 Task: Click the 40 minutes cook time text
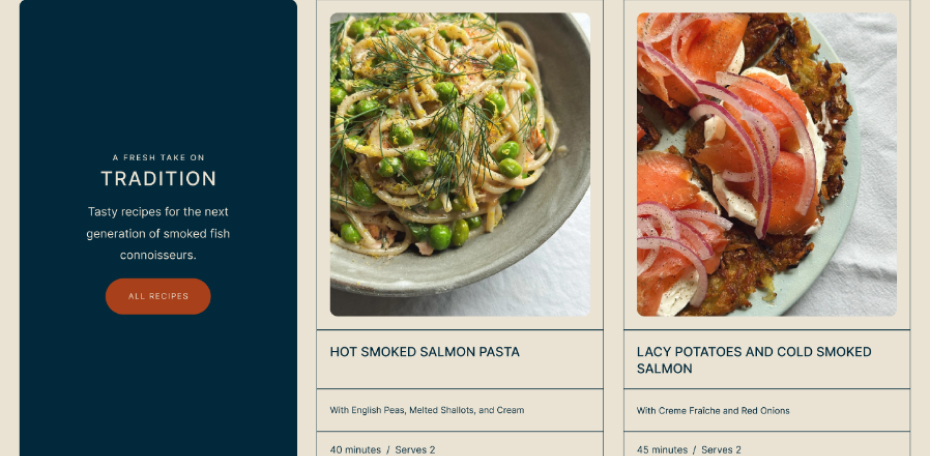tap(355, 449)
